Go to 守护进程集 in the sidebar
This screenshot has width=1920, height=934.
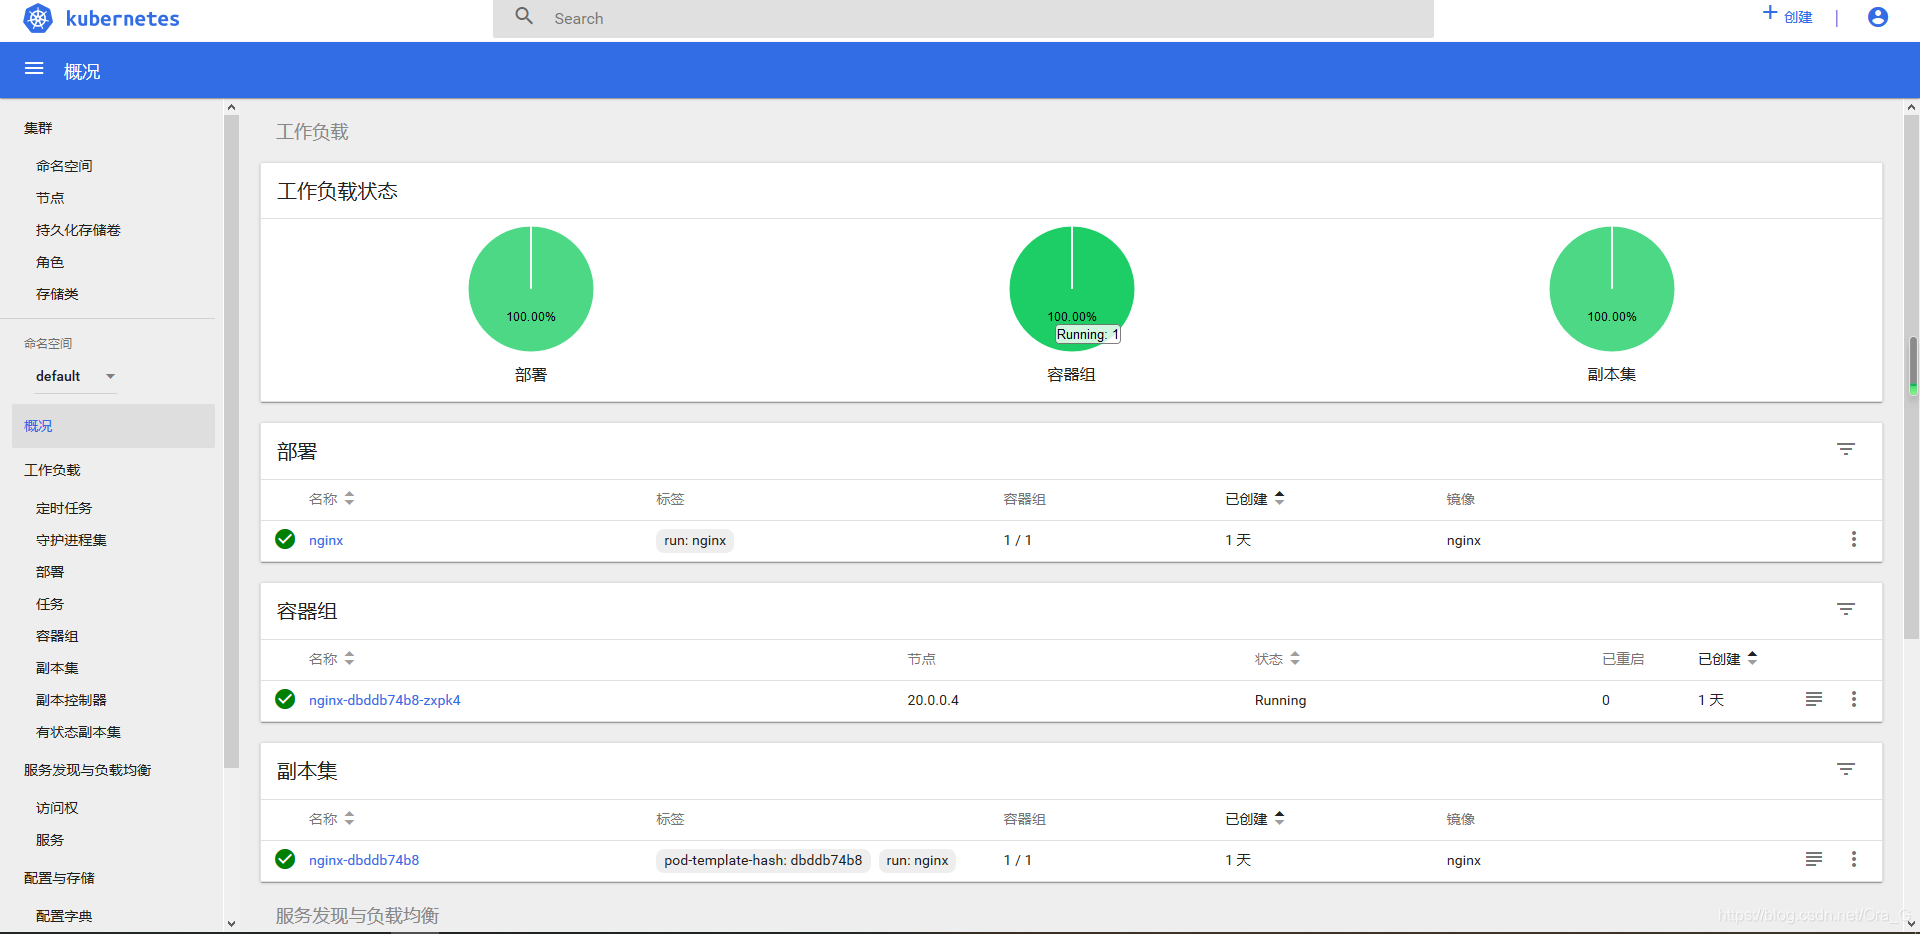pyautogui.click(x=71, y=540)
